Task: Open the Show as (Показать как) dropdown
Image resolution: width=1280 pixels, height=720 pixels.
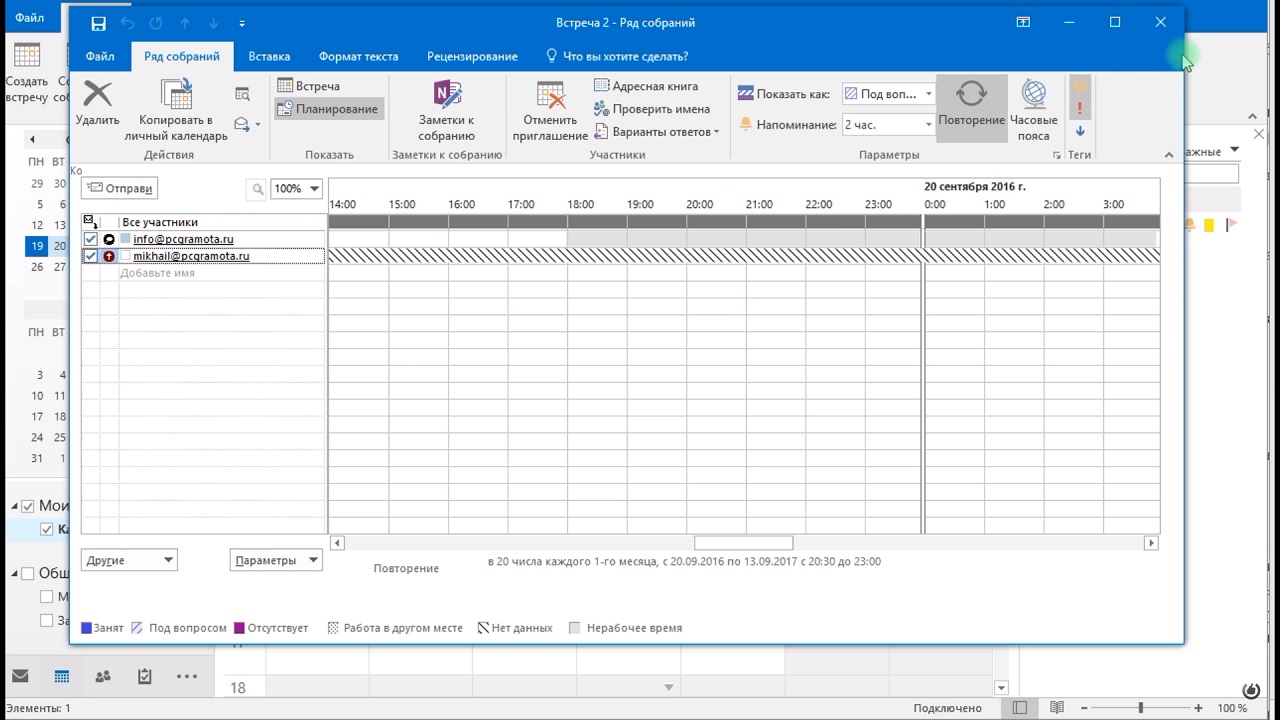Action: (x=928, y=94)
